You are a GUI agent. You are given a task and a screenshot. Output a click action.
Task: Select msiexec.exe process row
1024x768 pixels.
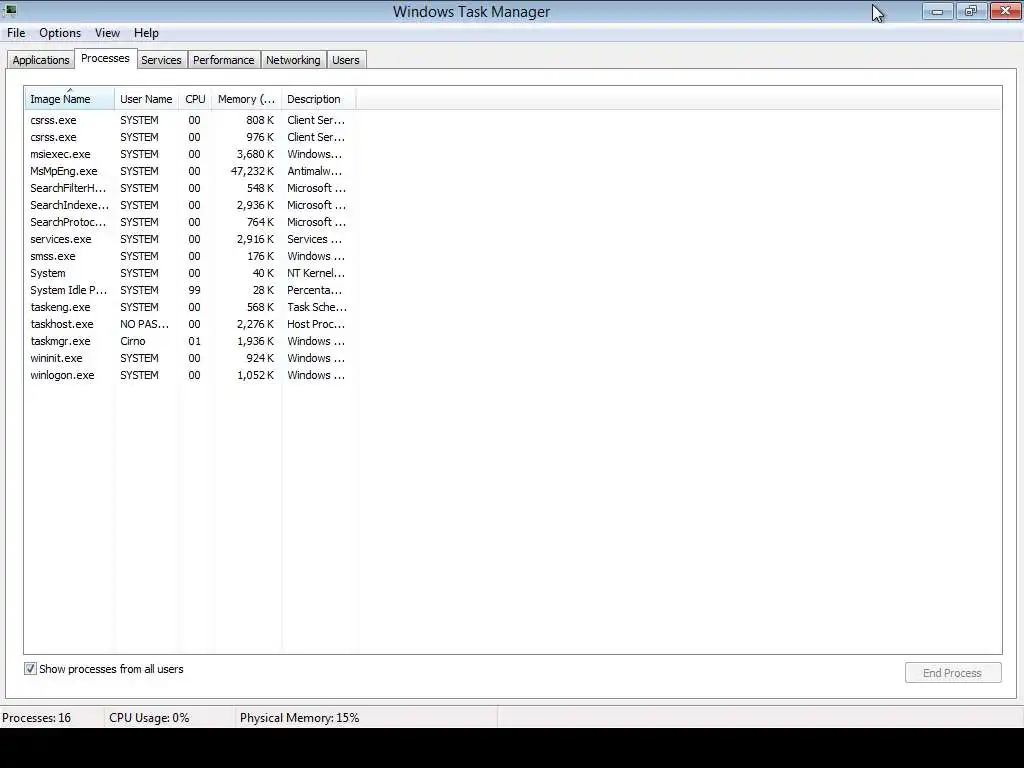(189, 154)
